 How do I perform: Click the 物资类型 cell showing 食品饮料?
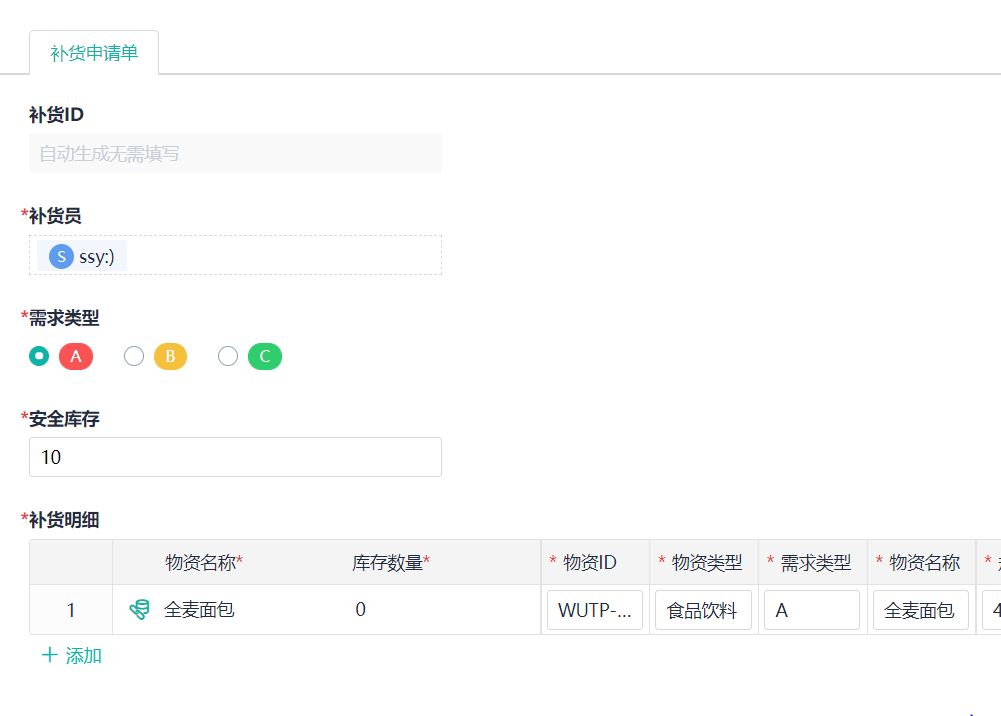703,610
